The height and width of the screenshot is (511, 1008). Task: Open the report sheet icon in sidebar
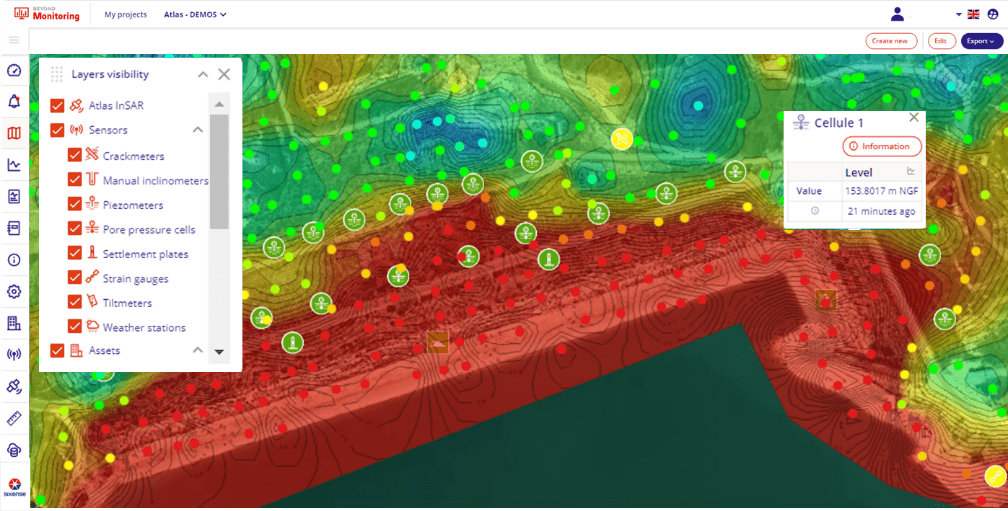pos(14,197)
